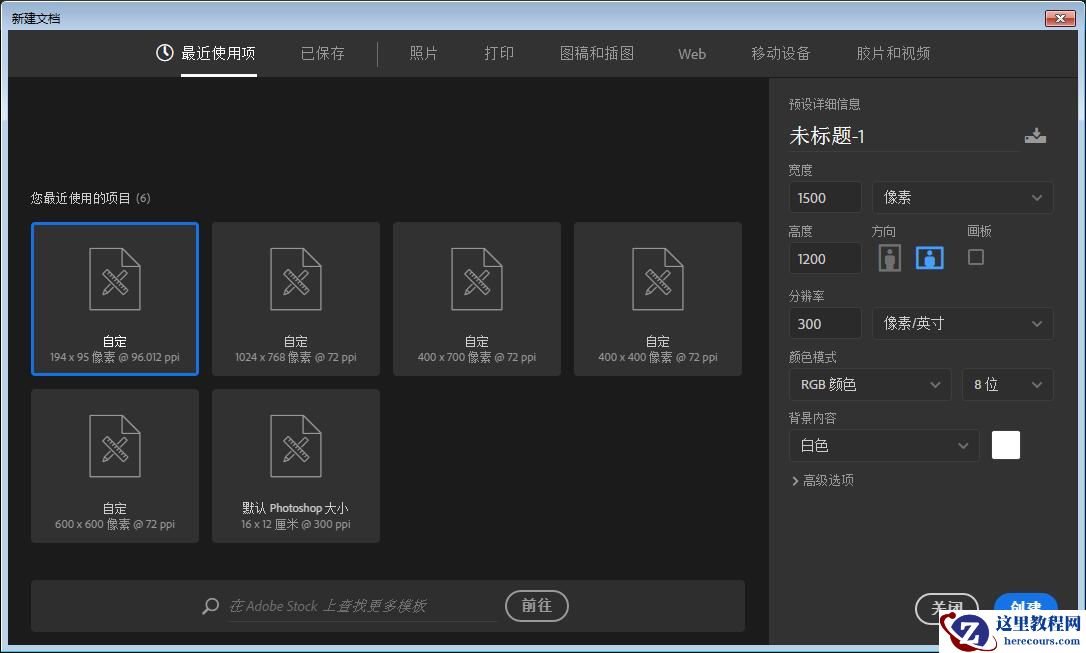Click the clock icon beside 最近使用项
This screenshot has height=653, width=1086.
click(x=164, y=53)
